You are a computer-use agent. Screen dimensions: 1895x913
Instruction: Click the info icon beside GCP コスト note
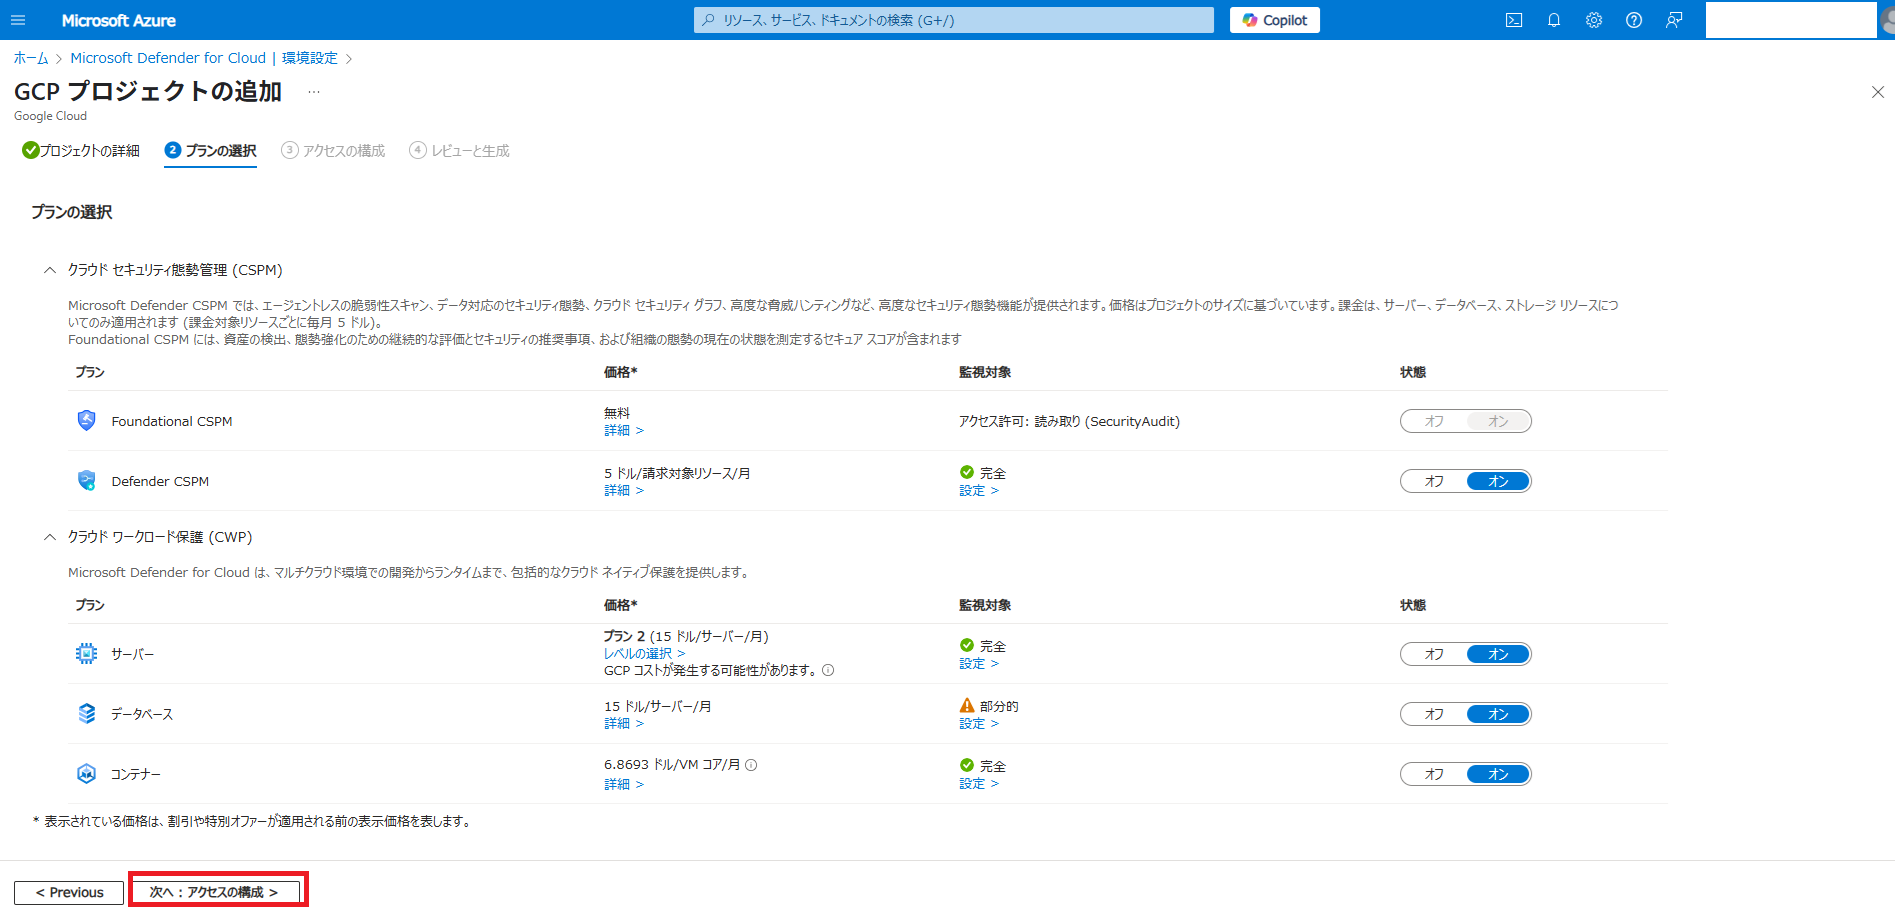pos(828,670)
